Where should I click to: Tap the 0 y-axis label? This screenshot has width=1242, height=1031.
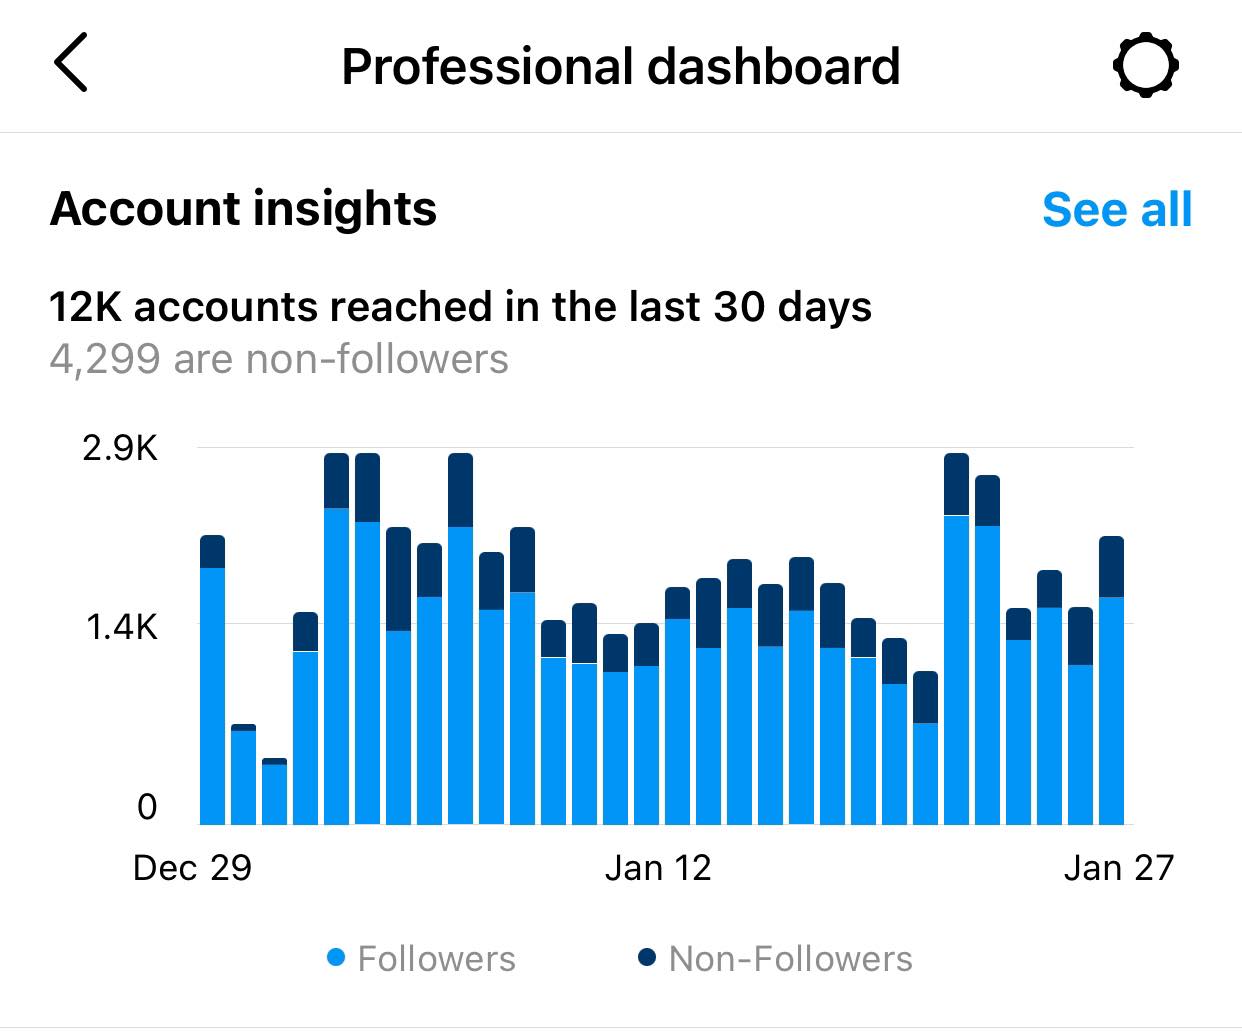[x=147, y=807]
